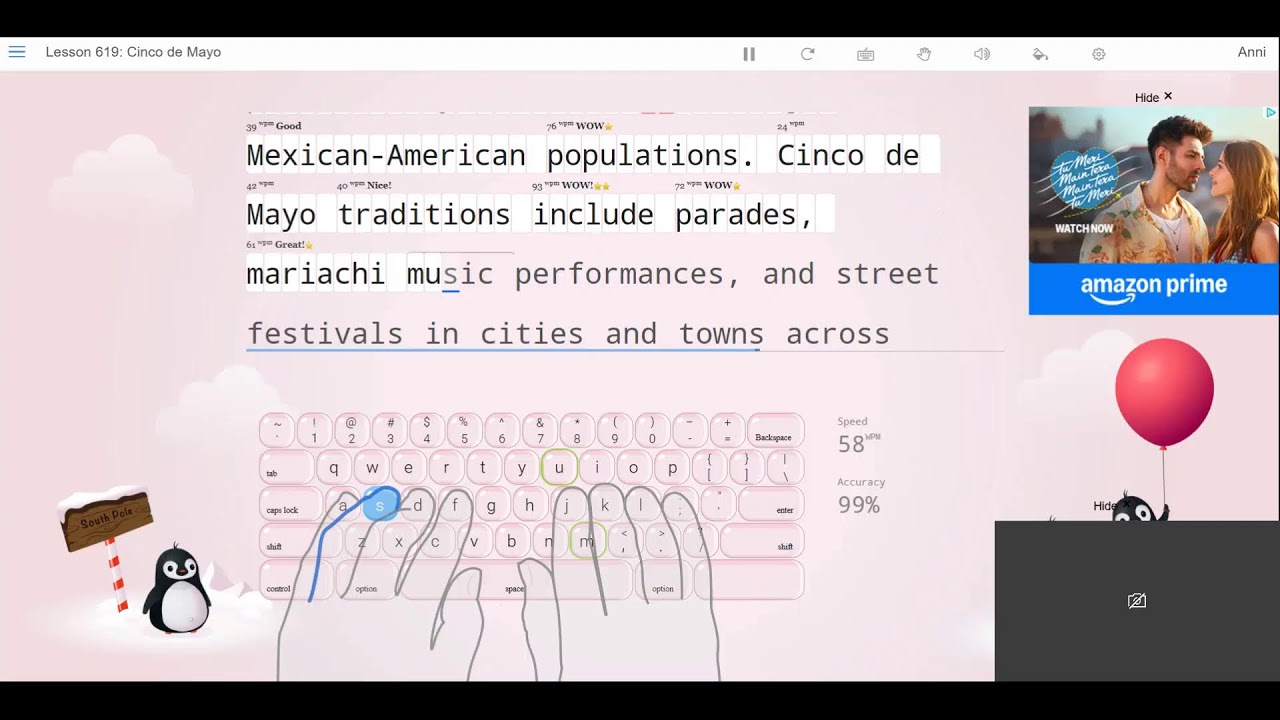The height and width of the screenshot is (720, 1280).
Task: Open the Anni user profile
Action: 1252,52
